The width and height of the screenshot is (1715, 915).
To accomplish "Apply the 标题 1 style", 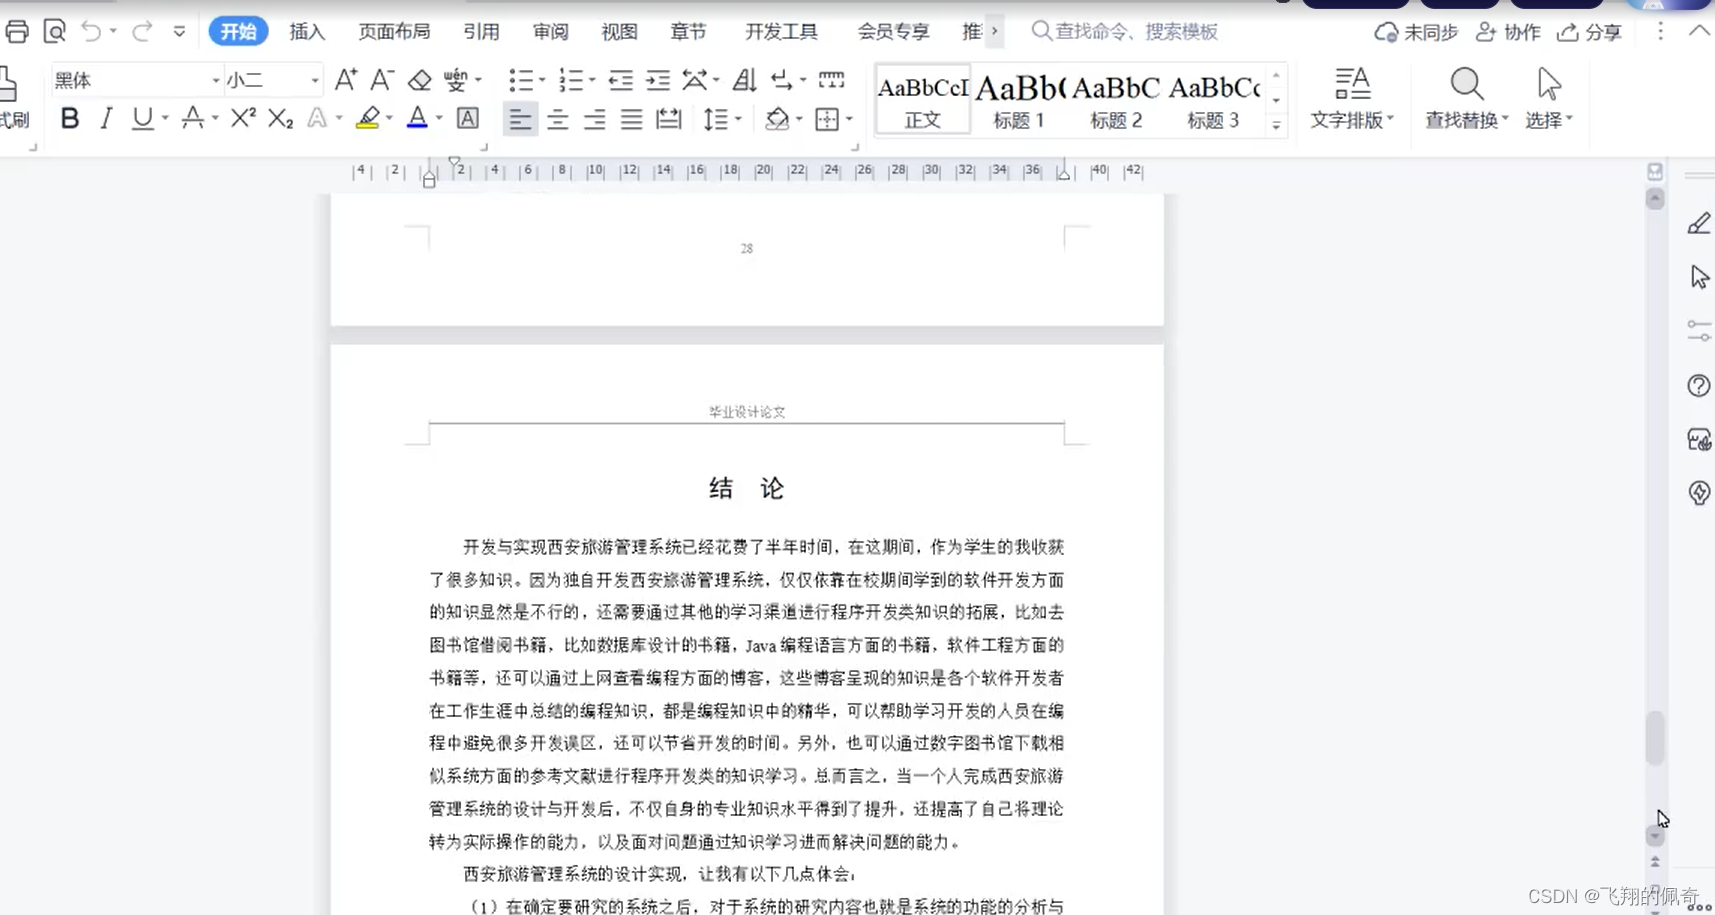I will click(1019, 100).
